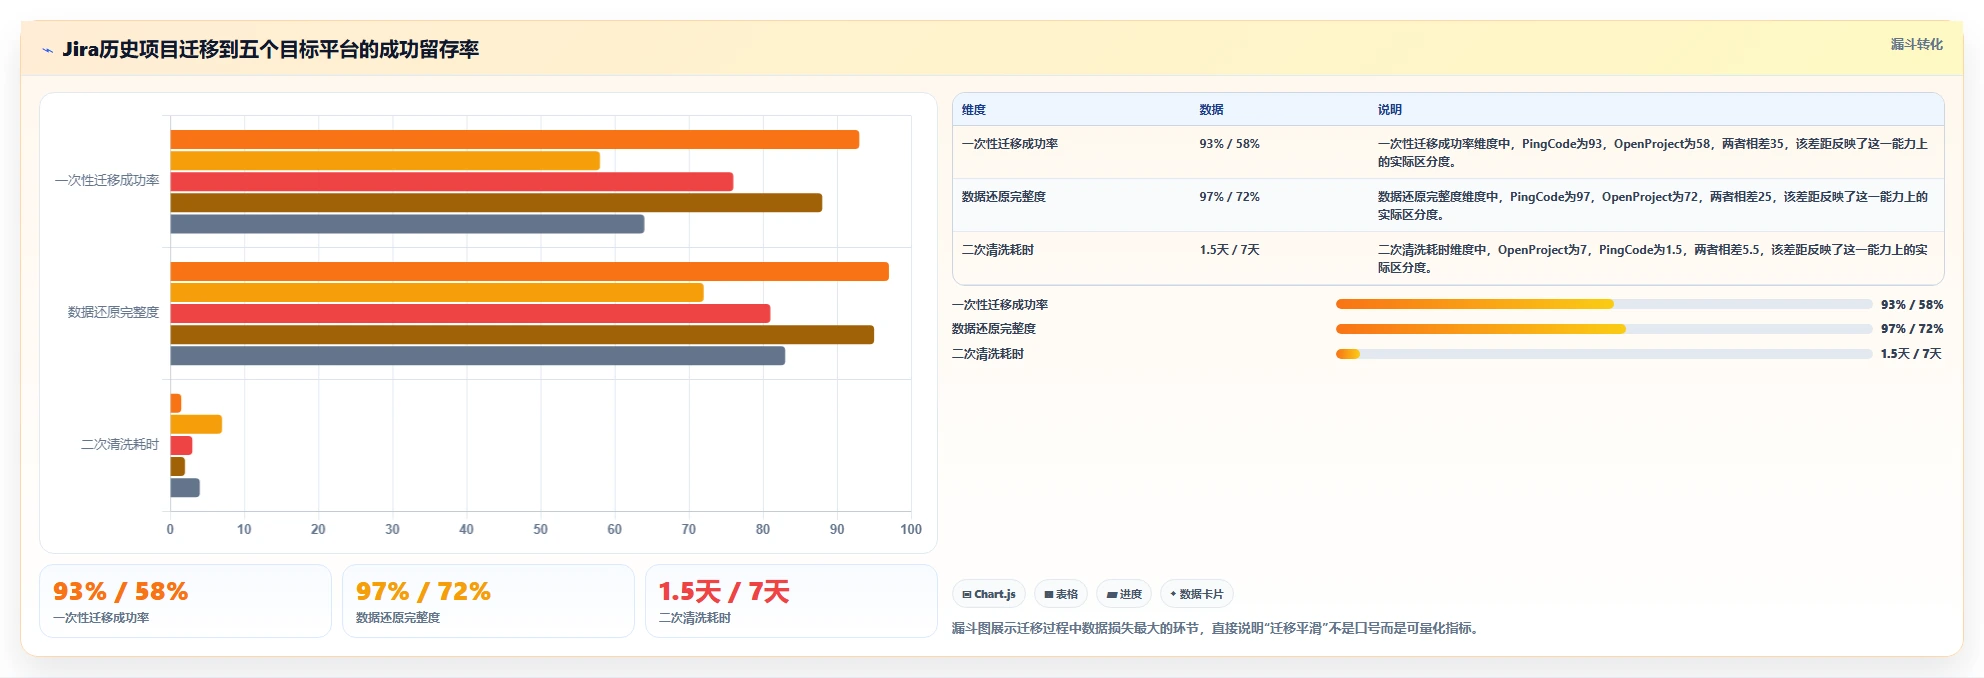Select the Chart.js tag chip

989,594
